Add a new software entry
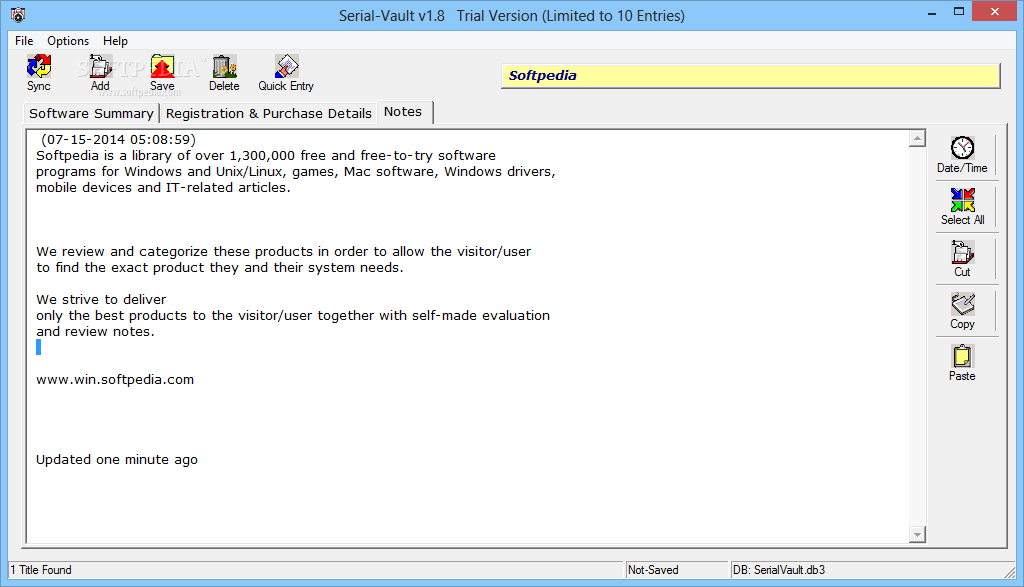 (100, 72)
